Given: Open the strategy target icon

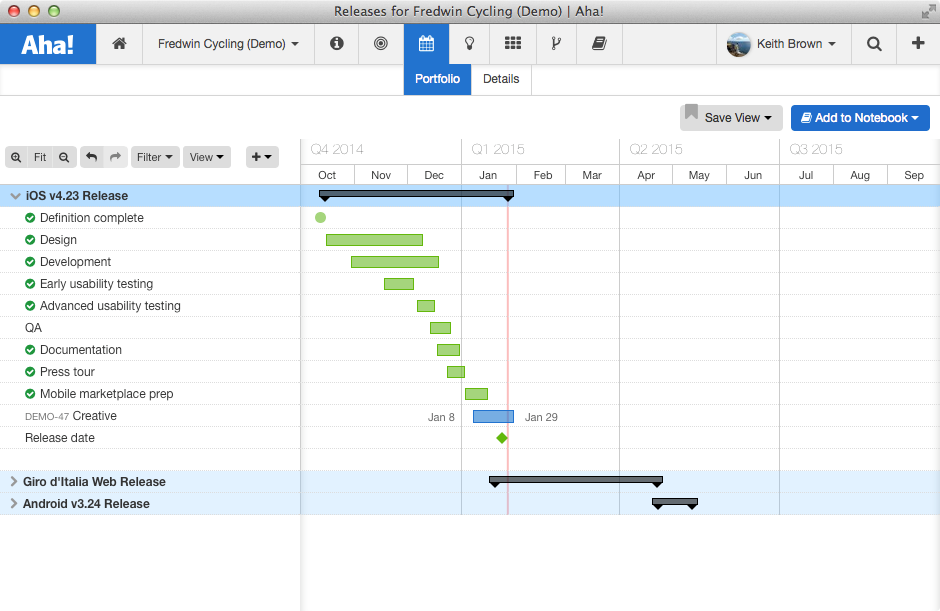Looking at the screenshot, I should tap(381, 43).
